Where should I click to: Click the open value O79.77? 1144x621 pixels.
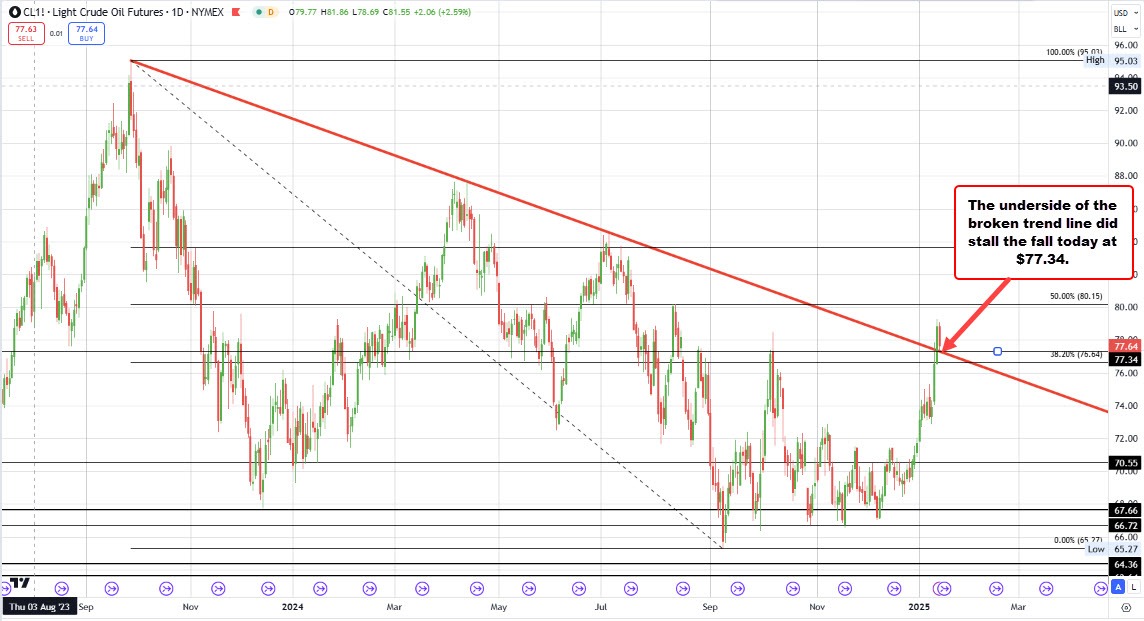tap(303, 12)
